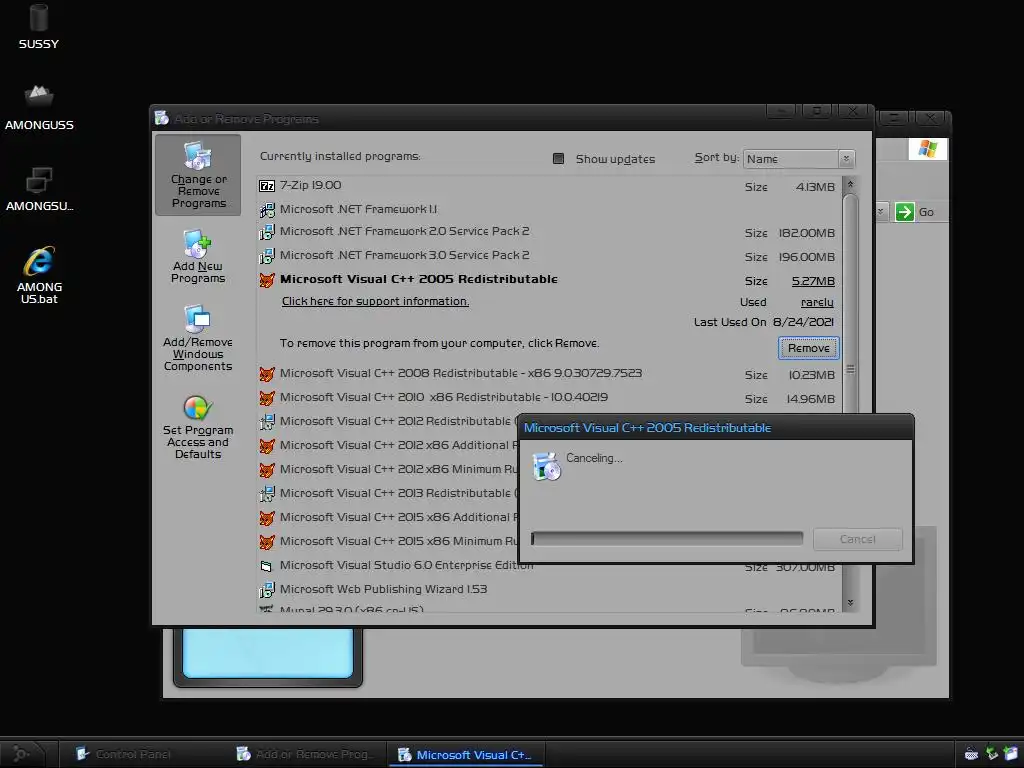The image size is (1024, 768).
Task: Select the AMONGSU... computer desktop icon
Action: [x=39, y=188]
